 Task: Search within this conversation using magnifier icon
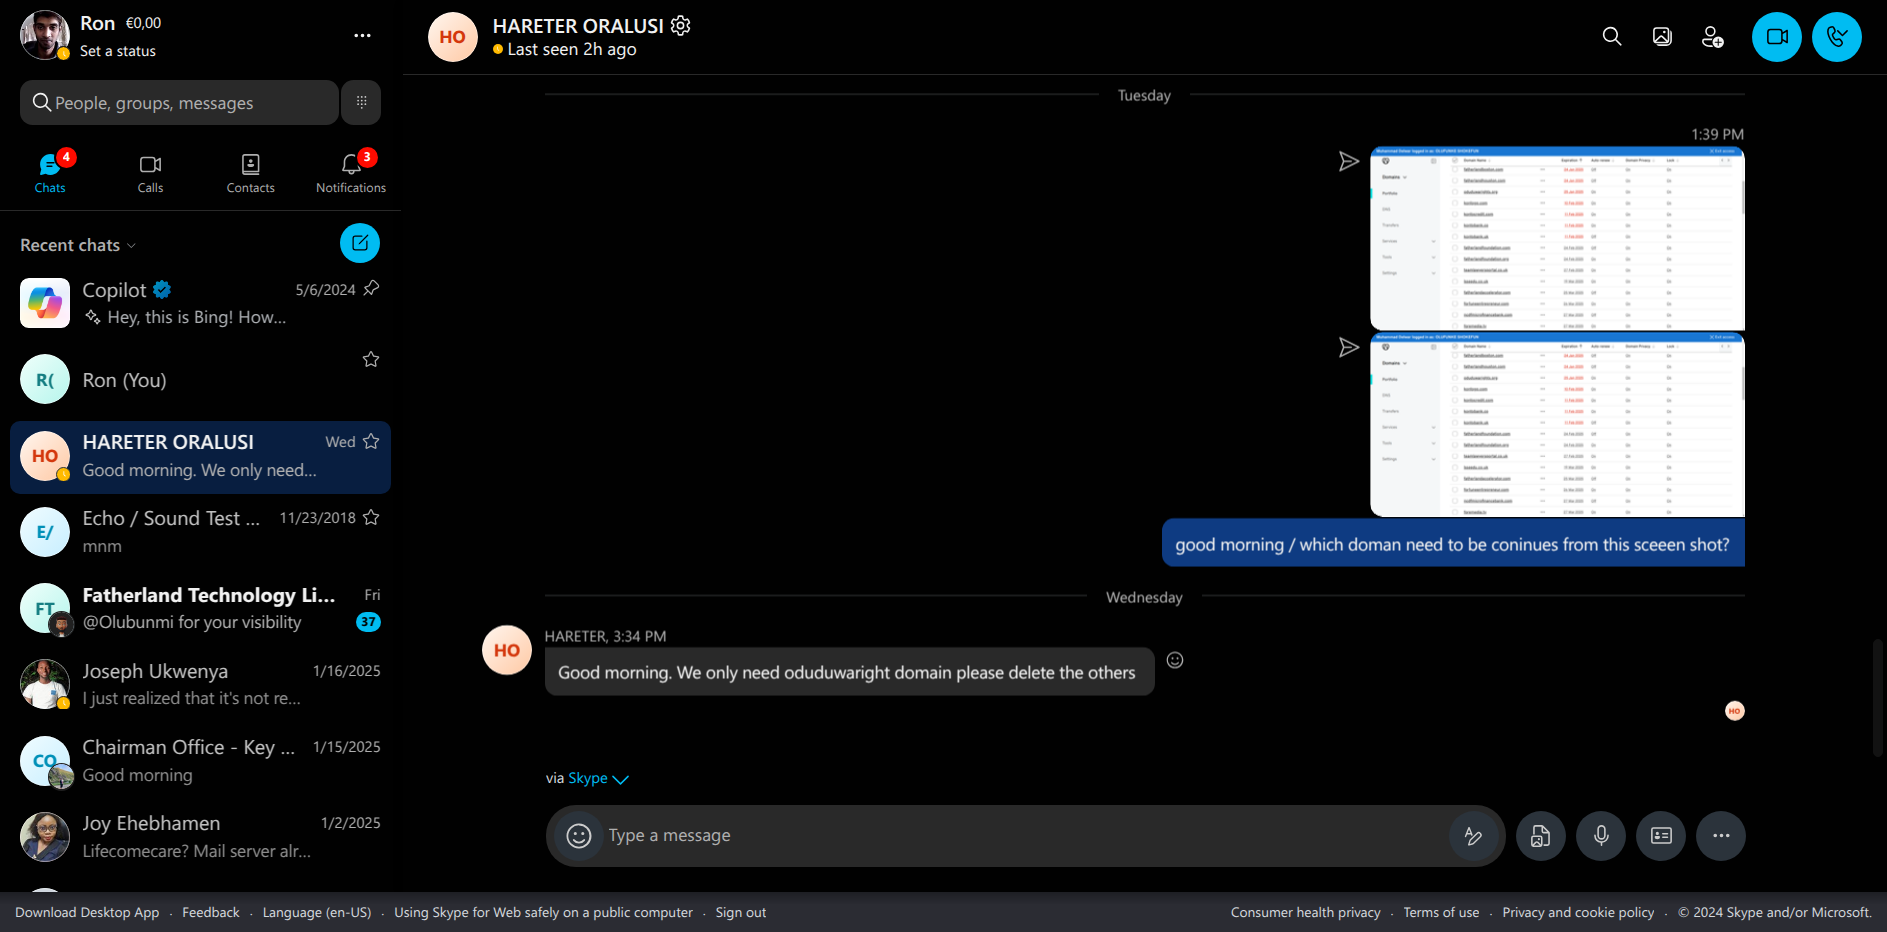1611,37
